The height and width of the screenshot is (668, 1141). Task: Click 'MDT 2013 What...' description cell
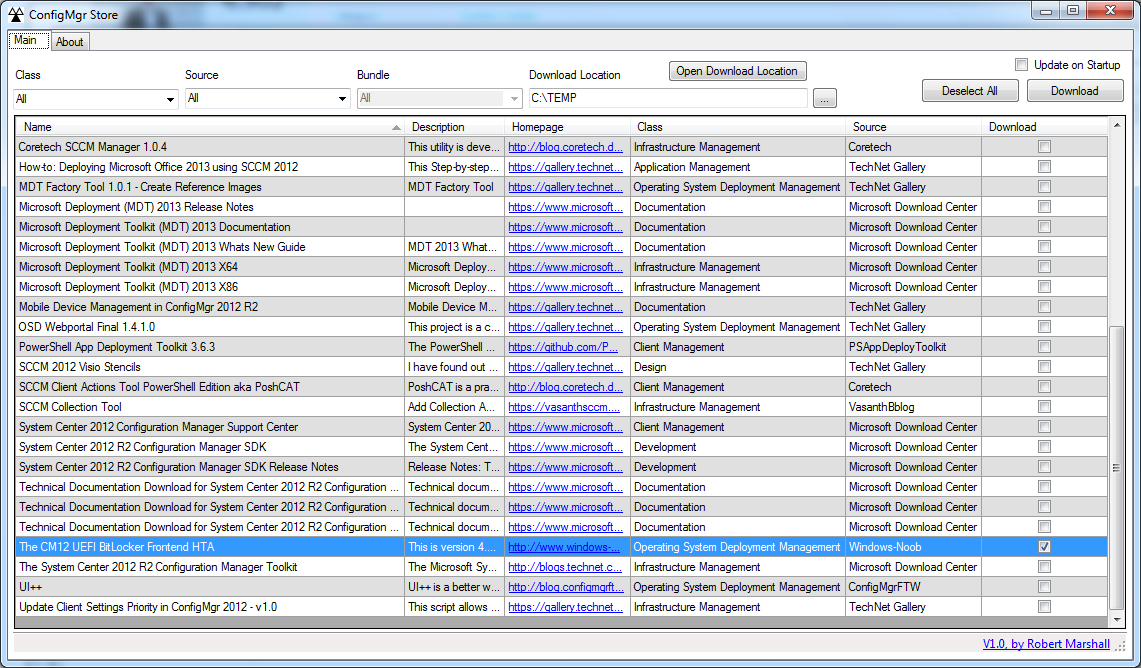coord(455,247)
